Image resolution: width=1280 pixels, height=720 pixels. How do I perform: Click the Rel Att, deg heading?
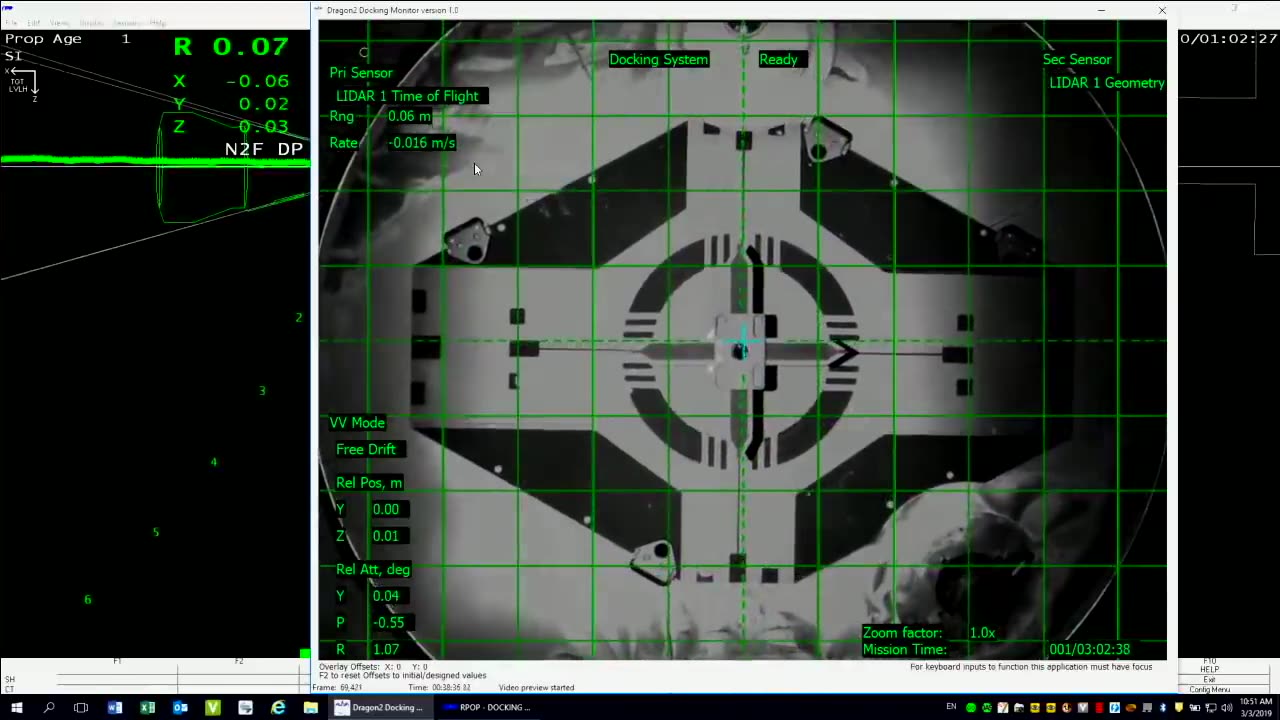coord(373,570)
